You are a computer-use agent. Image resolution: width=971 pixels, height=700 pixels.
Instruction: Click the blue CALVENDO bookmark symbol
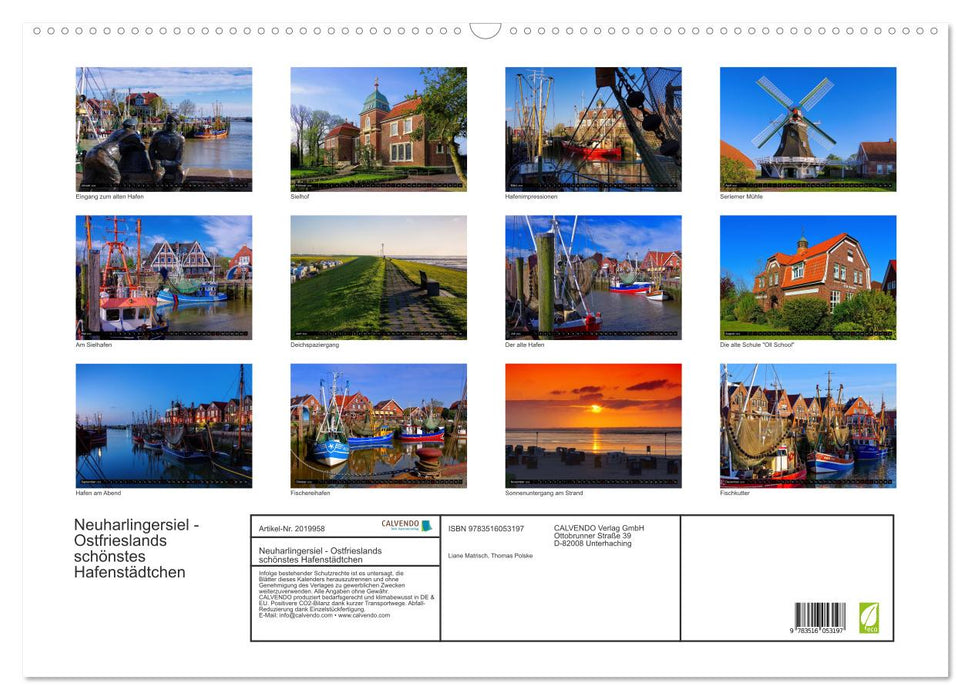click(426, 524)
